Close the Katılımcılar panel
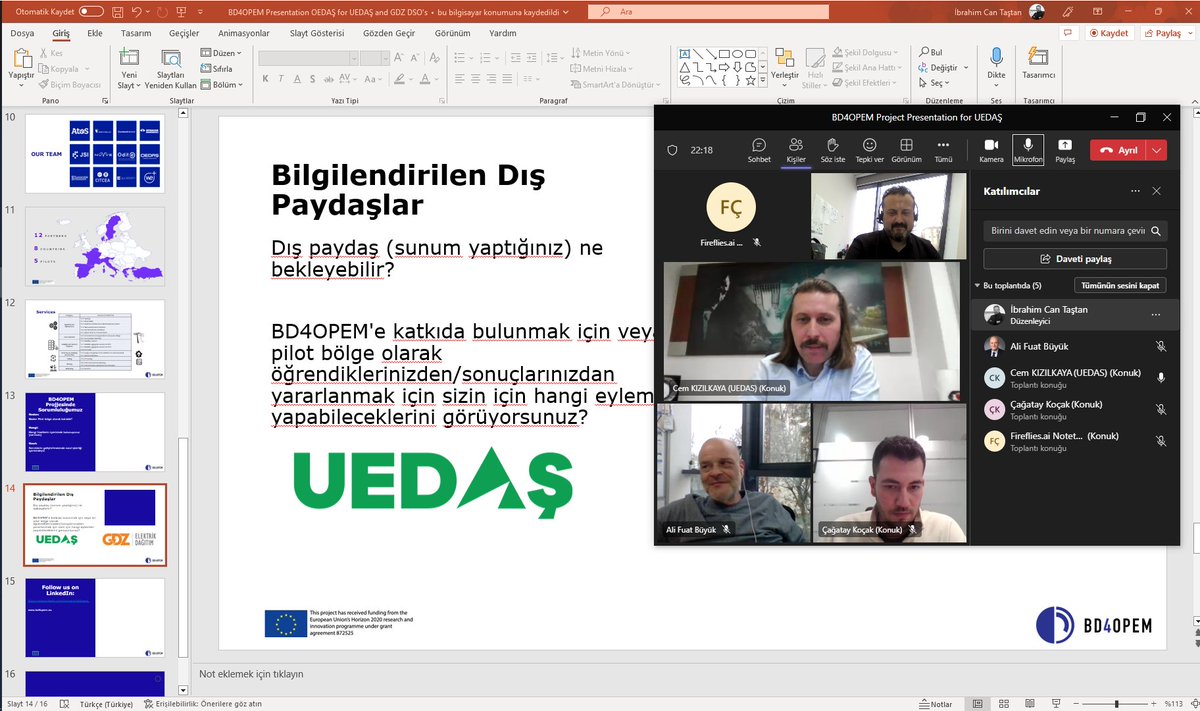The height and width of the screenshot is (711, 1200). 1157,190
